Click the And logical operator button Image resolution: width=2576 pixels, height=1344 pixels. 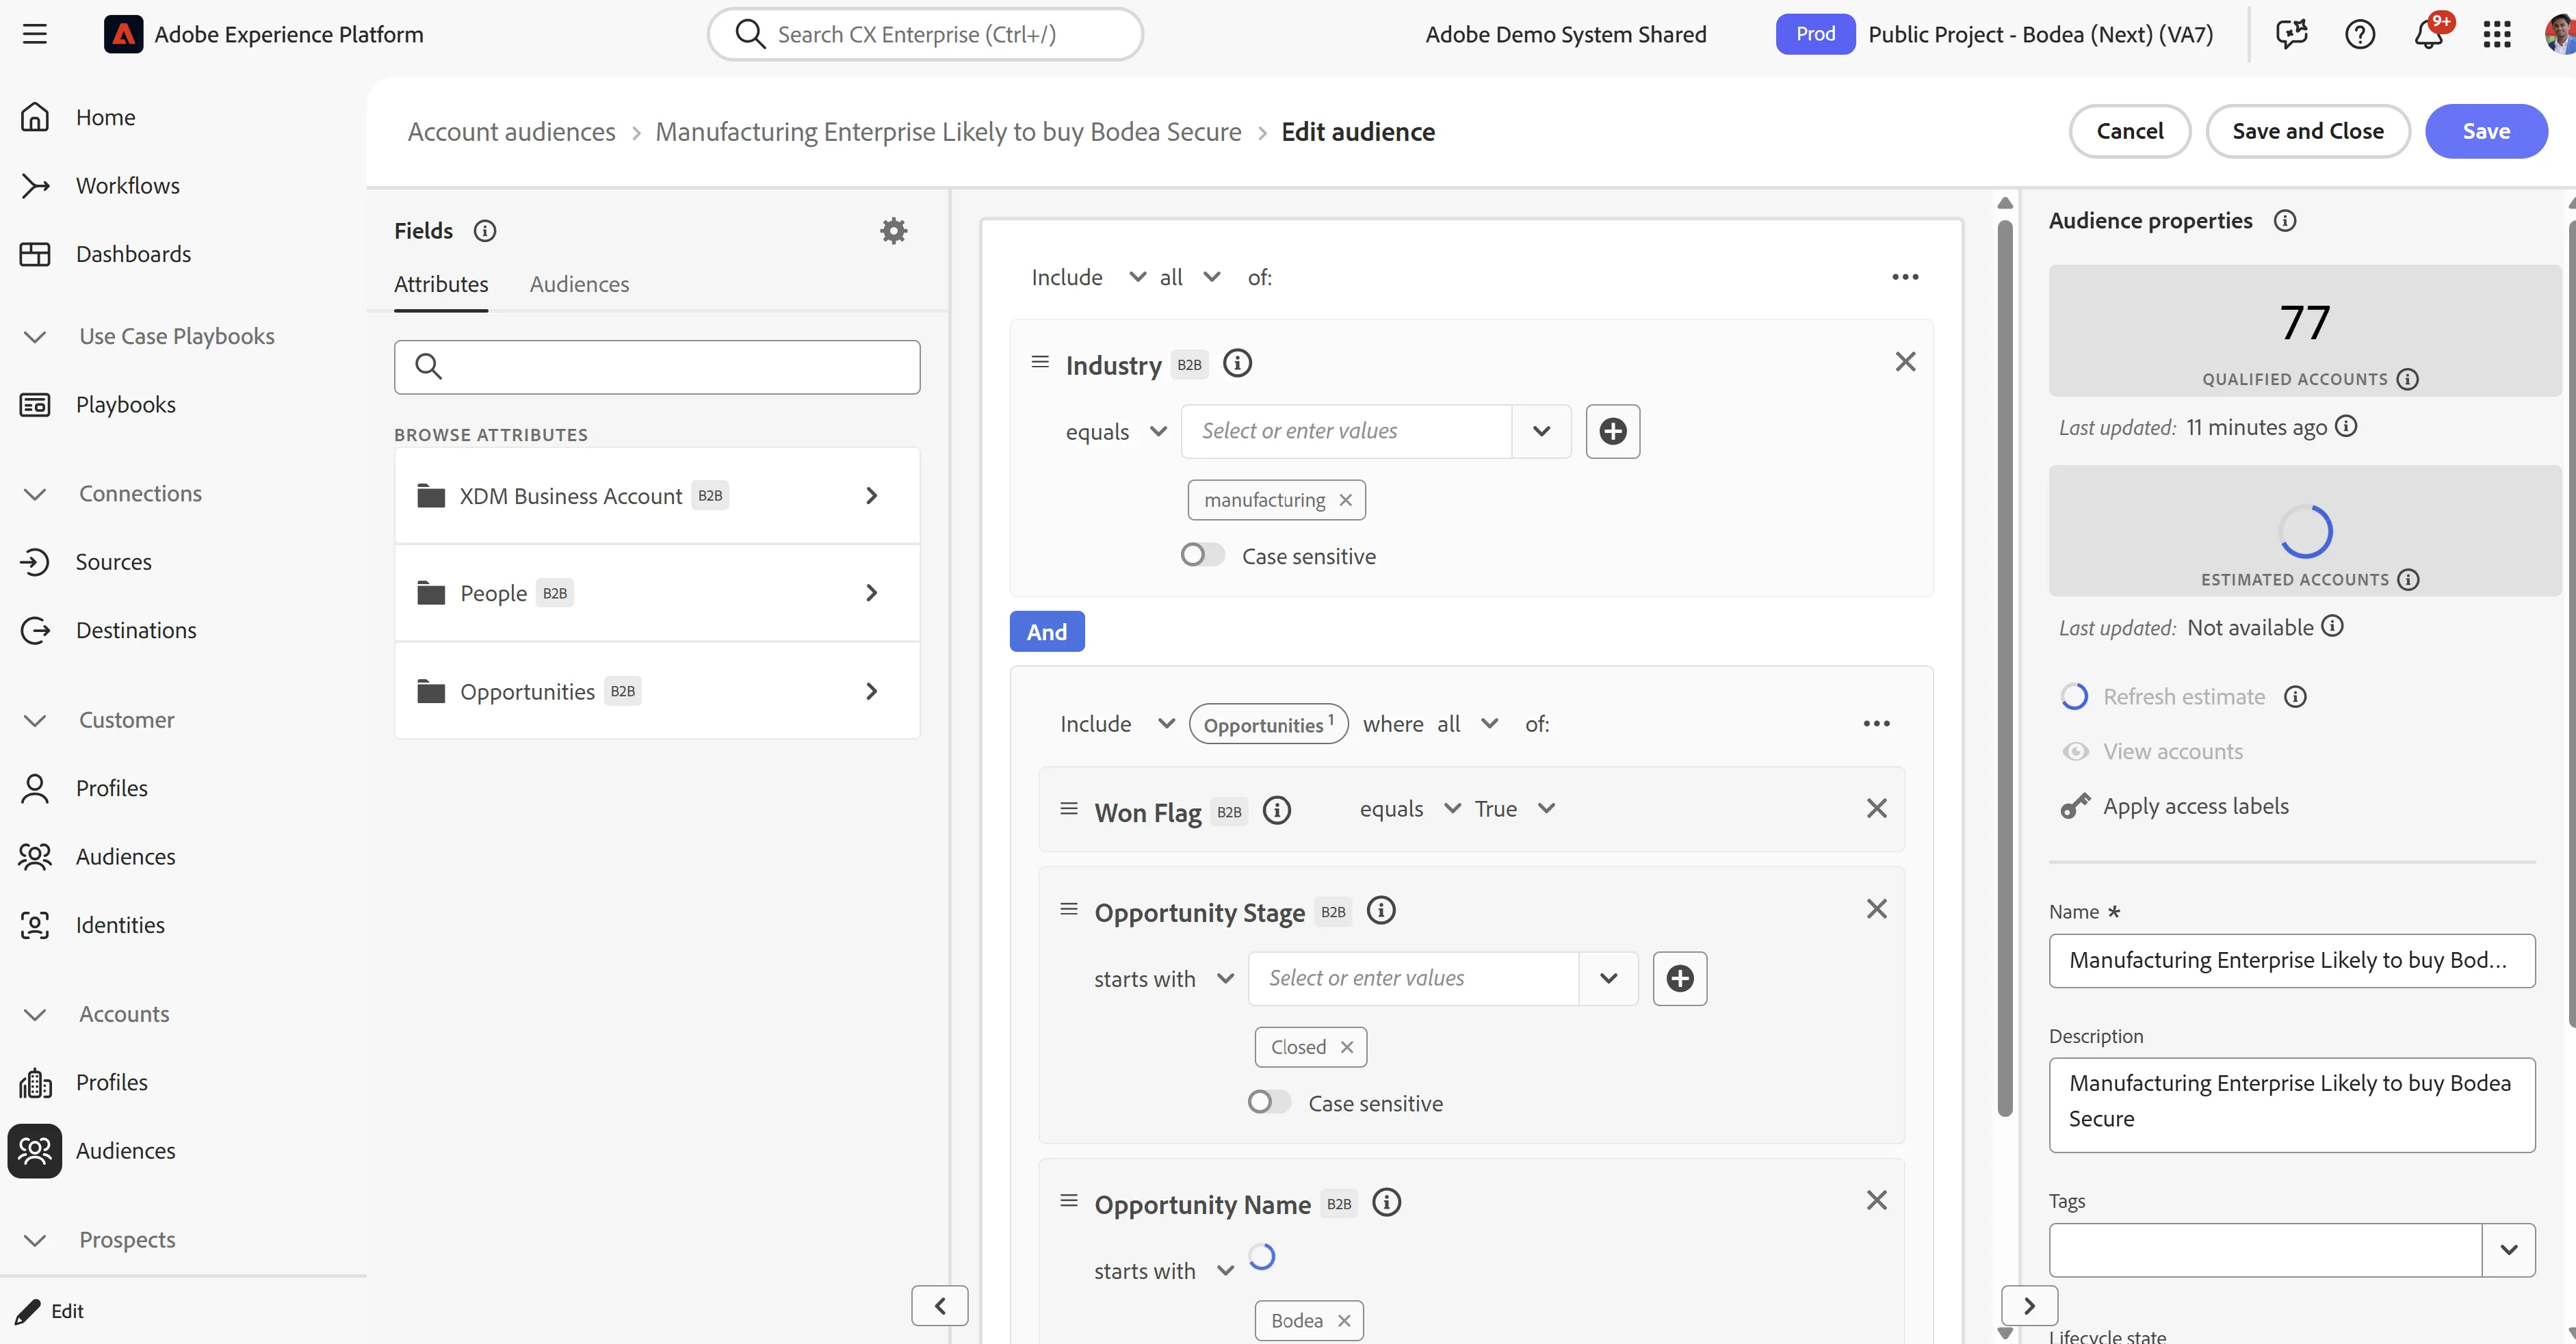pos(1047,632)
